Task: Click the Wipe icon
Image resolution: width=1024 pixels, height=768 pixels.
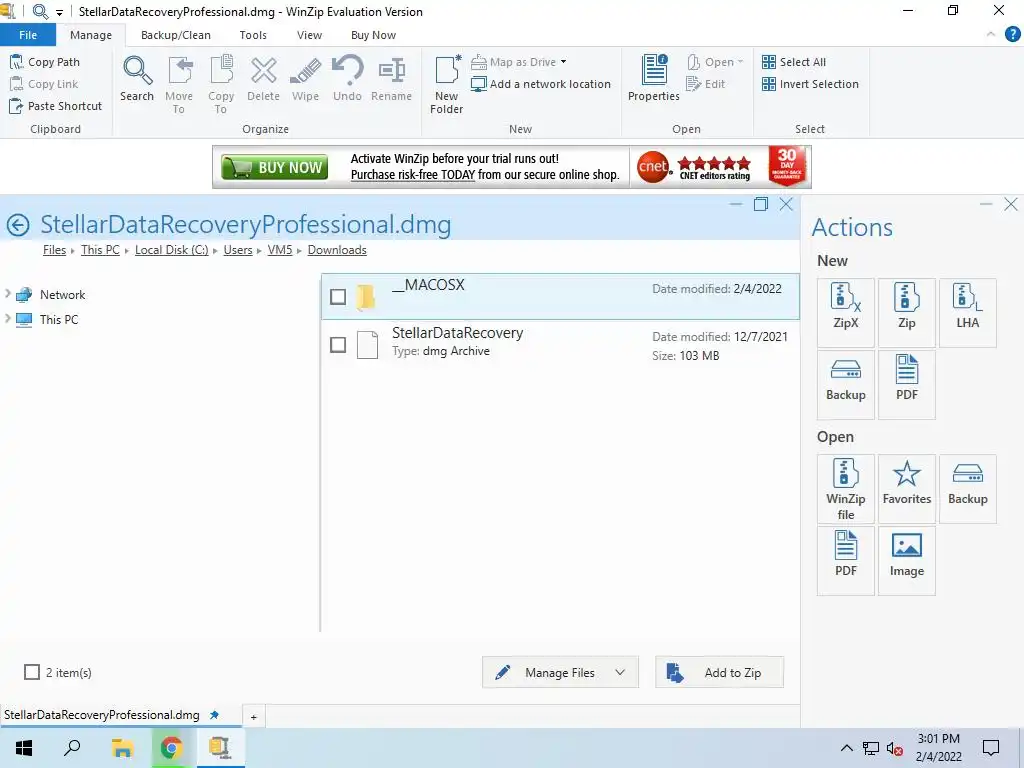Action: coord(306,79)
